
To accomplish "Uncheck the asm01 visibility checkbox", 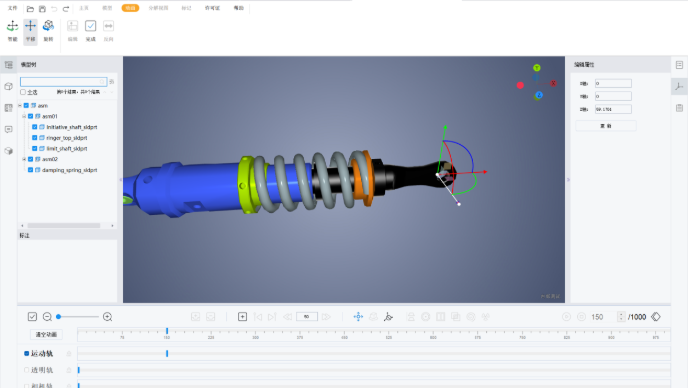I will (30, 116).
